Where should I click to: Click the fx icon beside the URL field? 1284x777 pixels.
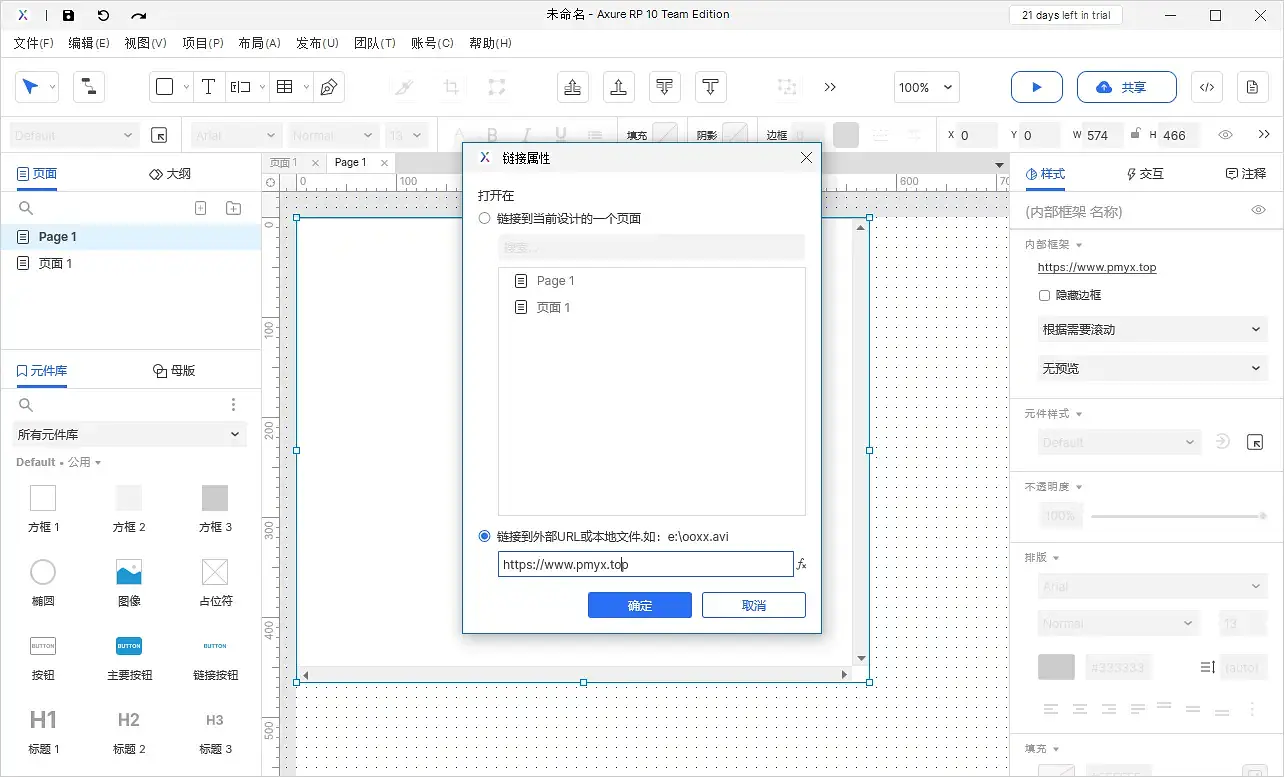pos(801,564)
